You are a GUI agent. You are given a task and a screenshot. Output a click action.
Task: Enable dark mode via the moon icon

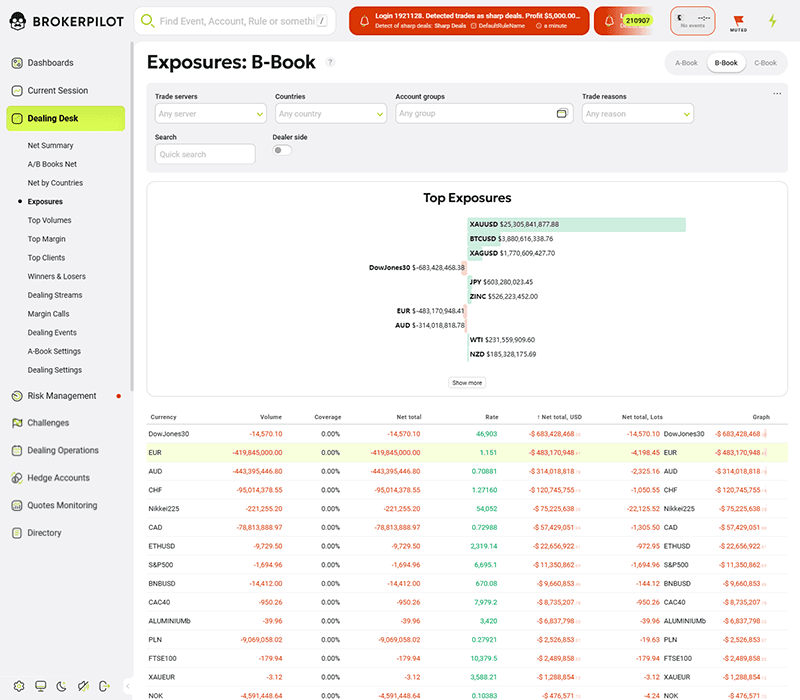coord(60,686)
